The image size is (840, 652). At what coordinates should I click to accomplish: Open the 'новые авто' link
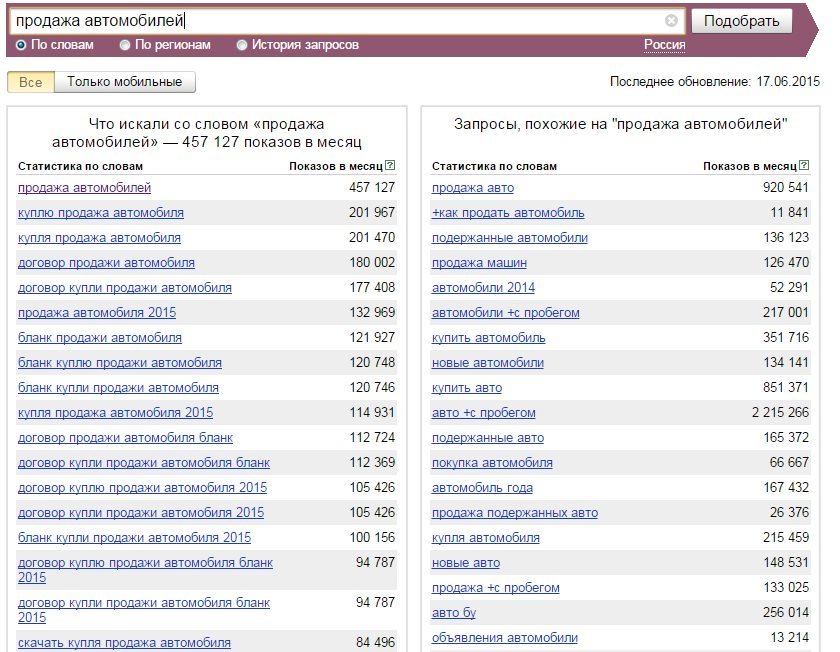(x=466, y=563)
